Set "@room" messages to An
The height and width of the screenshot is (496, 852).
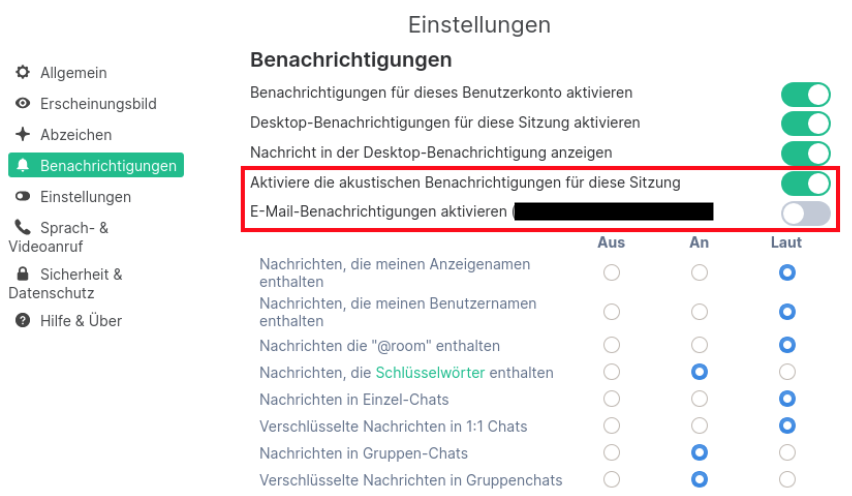point(700,345)
